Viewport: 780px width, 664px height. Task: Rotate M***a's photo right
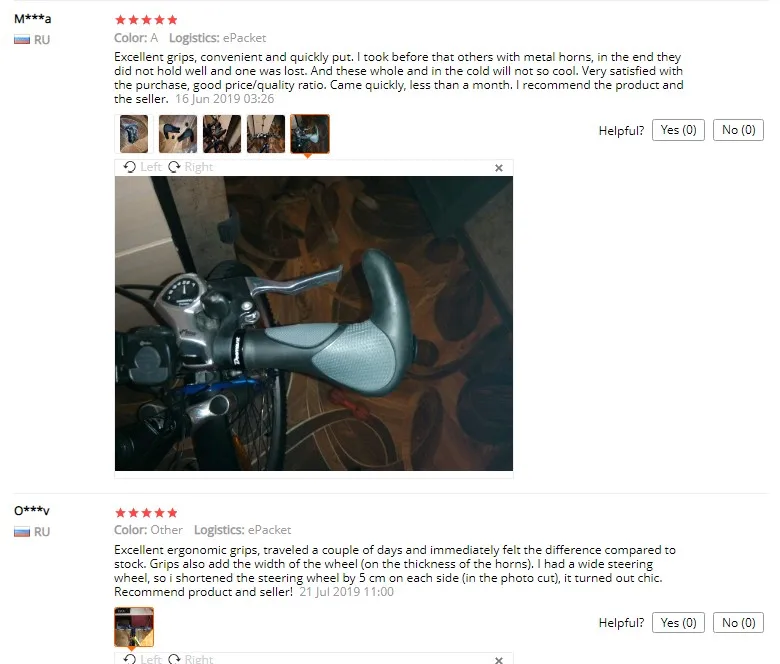pyautogui.click(x=191, y=167)
